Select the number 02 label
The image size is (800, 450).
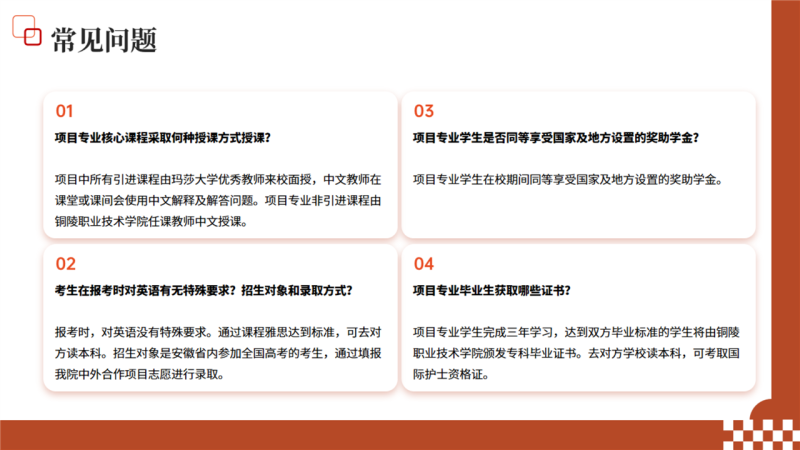[65, 264]
